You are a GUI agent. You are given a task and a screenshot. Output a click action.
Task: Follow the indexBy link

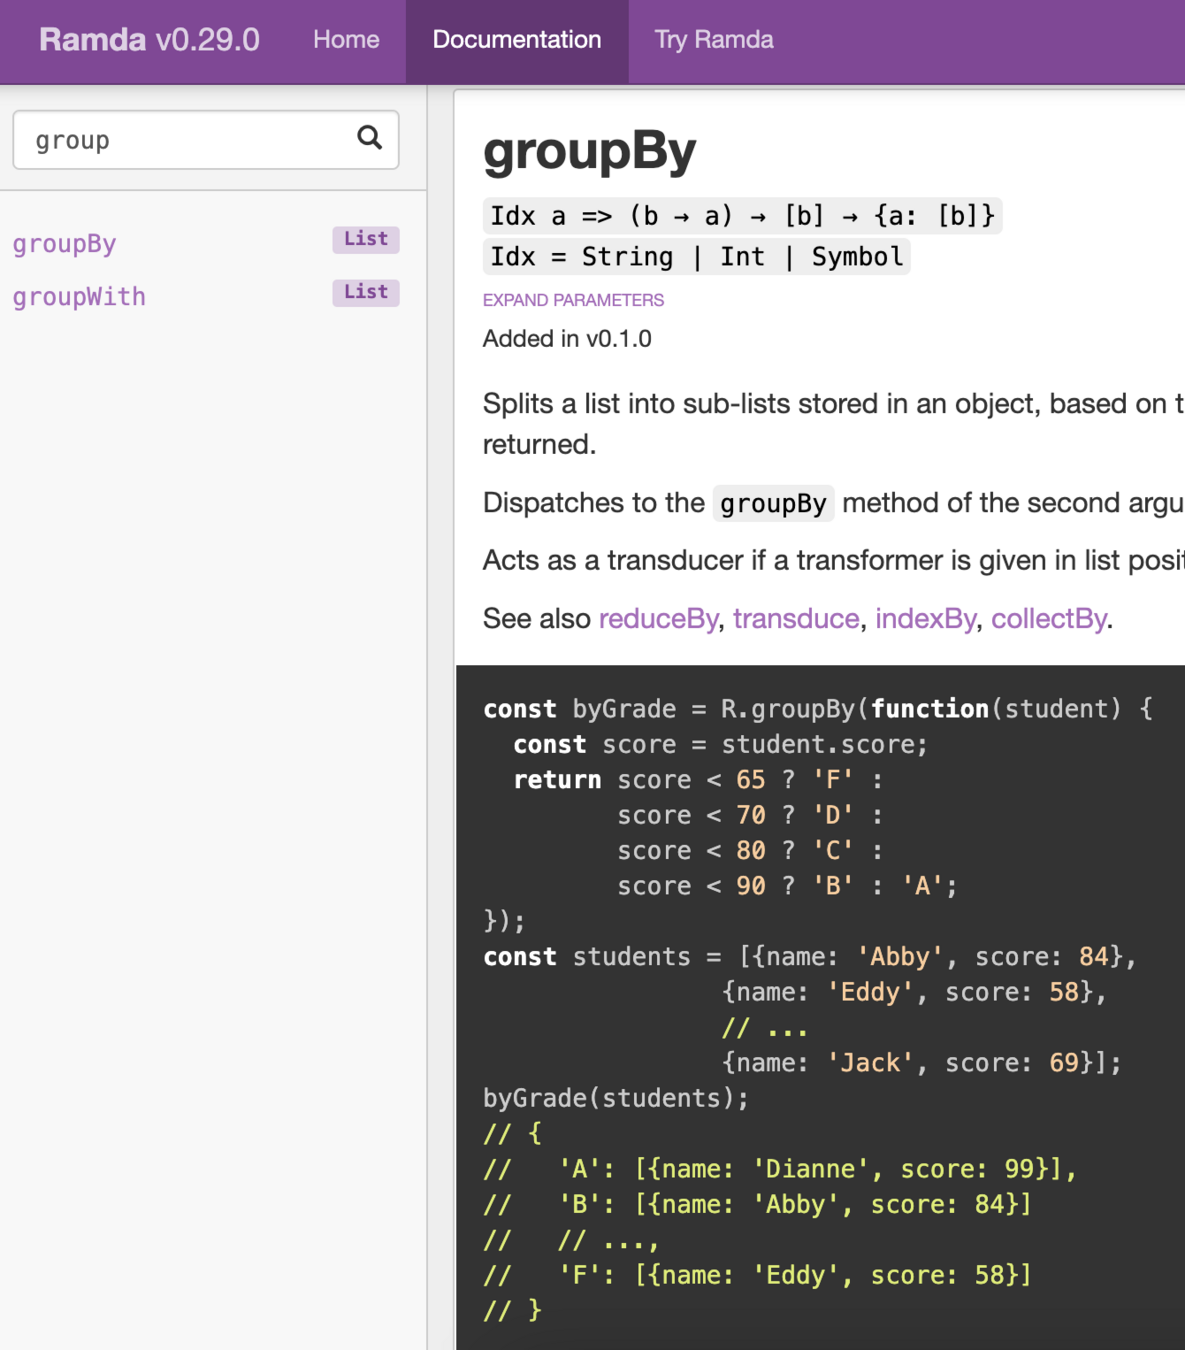(926, 619)
